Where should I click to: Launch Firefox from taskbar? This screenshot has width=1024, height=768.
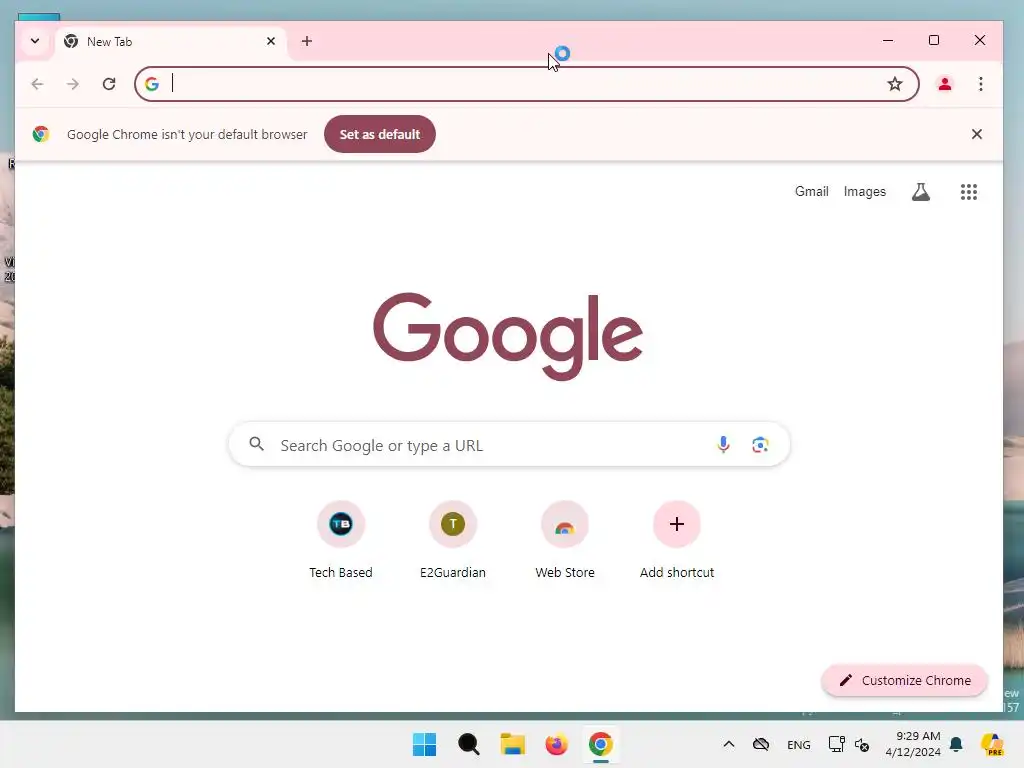tap(556, 744)
